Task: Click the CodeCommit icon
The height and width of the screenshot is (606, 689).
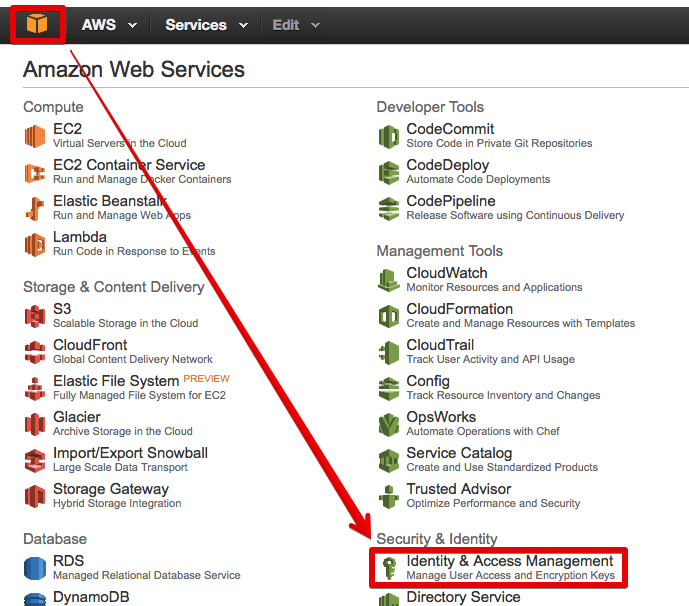Action: tap(389, 136)
